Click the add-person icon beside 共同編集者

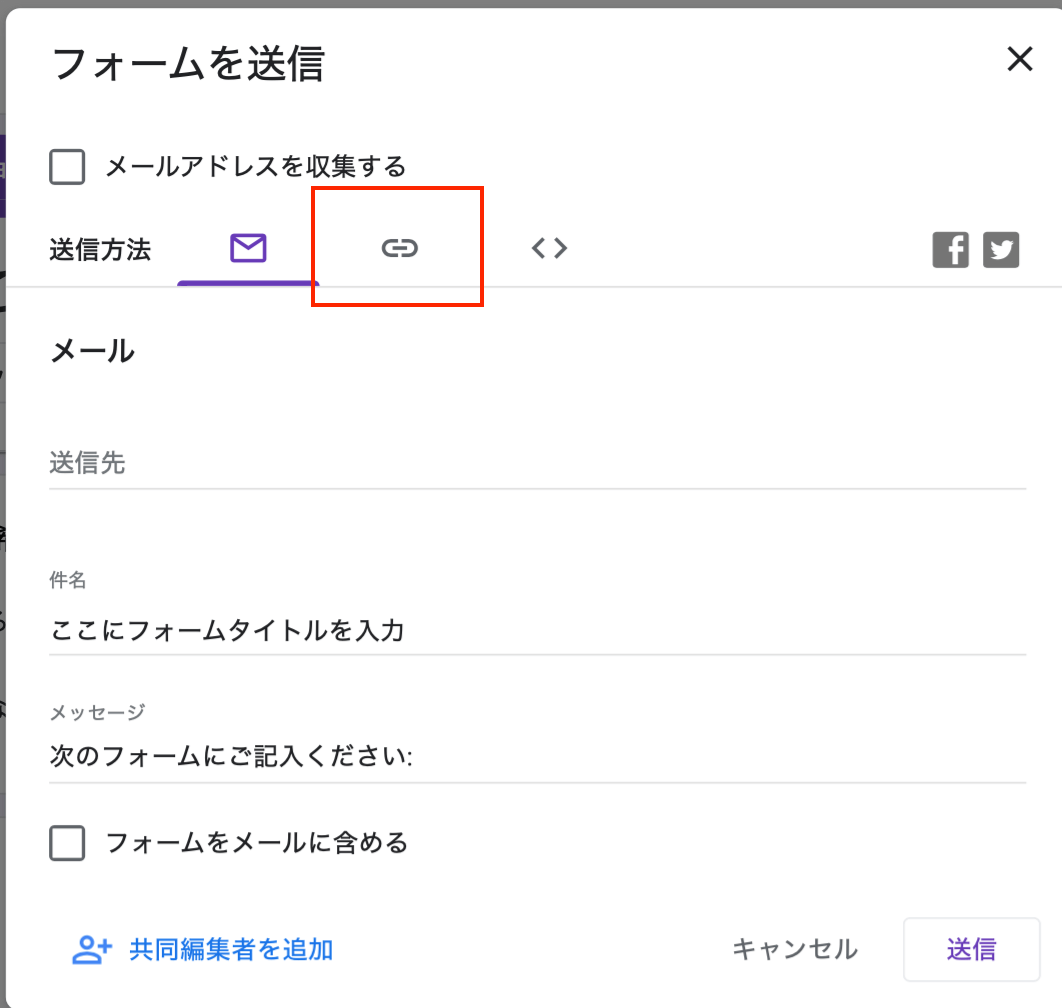pos(92,949)
